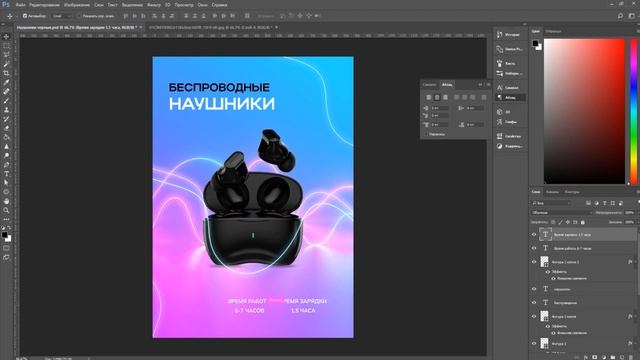Select the Brush tool
The height and width of the screenshot is (360, 640).
click(6, 100)
